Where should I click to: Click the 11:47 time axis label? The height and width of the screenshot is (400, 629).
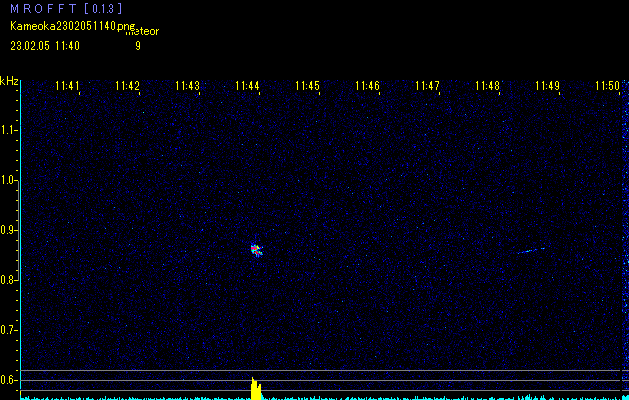(x=427, y=85)
